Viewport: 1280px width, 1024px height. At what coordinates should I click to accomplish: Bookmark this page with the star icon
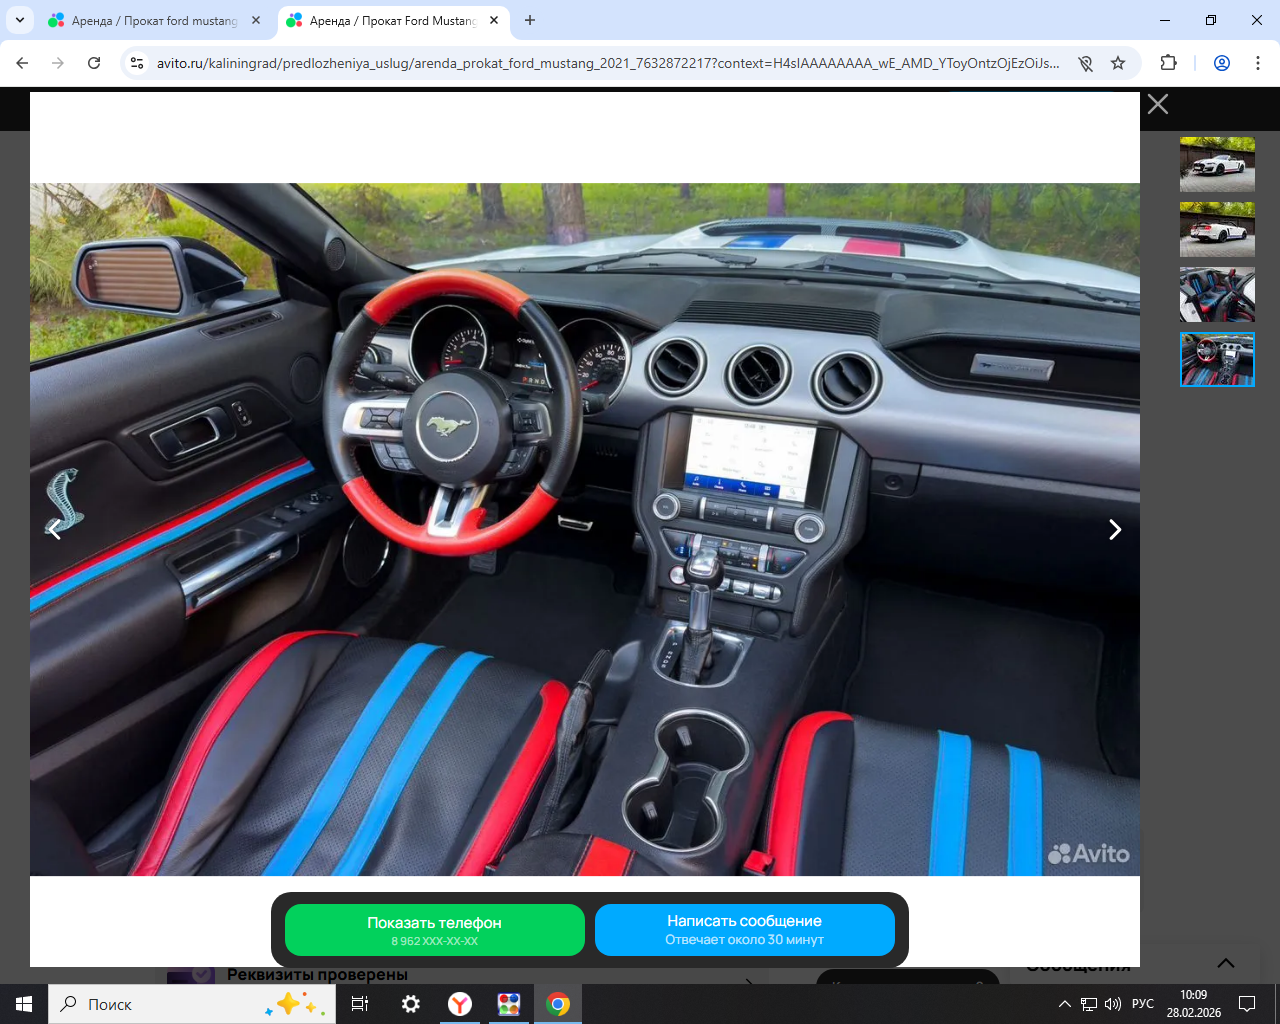point(1118,63)
